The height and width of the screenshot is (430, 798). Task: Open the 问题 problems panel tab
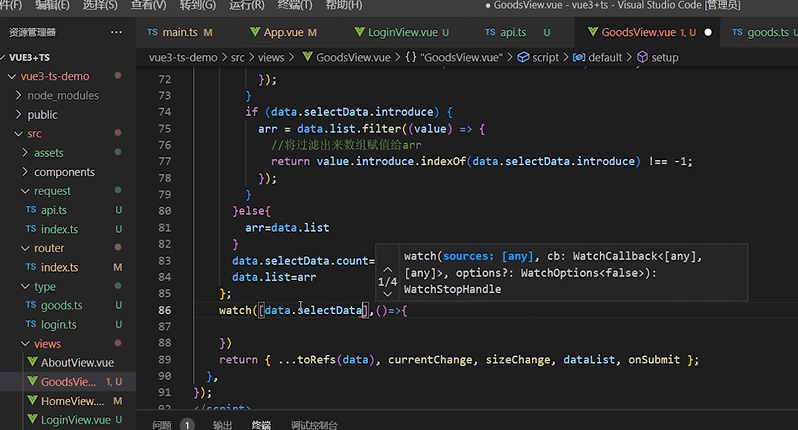pos(162,425)
